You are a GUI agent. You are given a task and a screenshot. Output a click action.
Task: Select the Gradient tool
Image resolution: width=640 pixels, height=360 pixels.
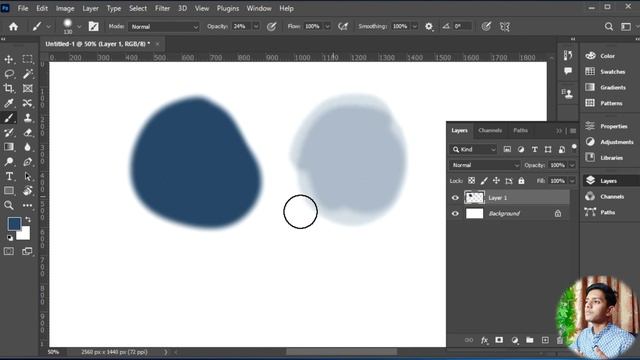[9, 147]
